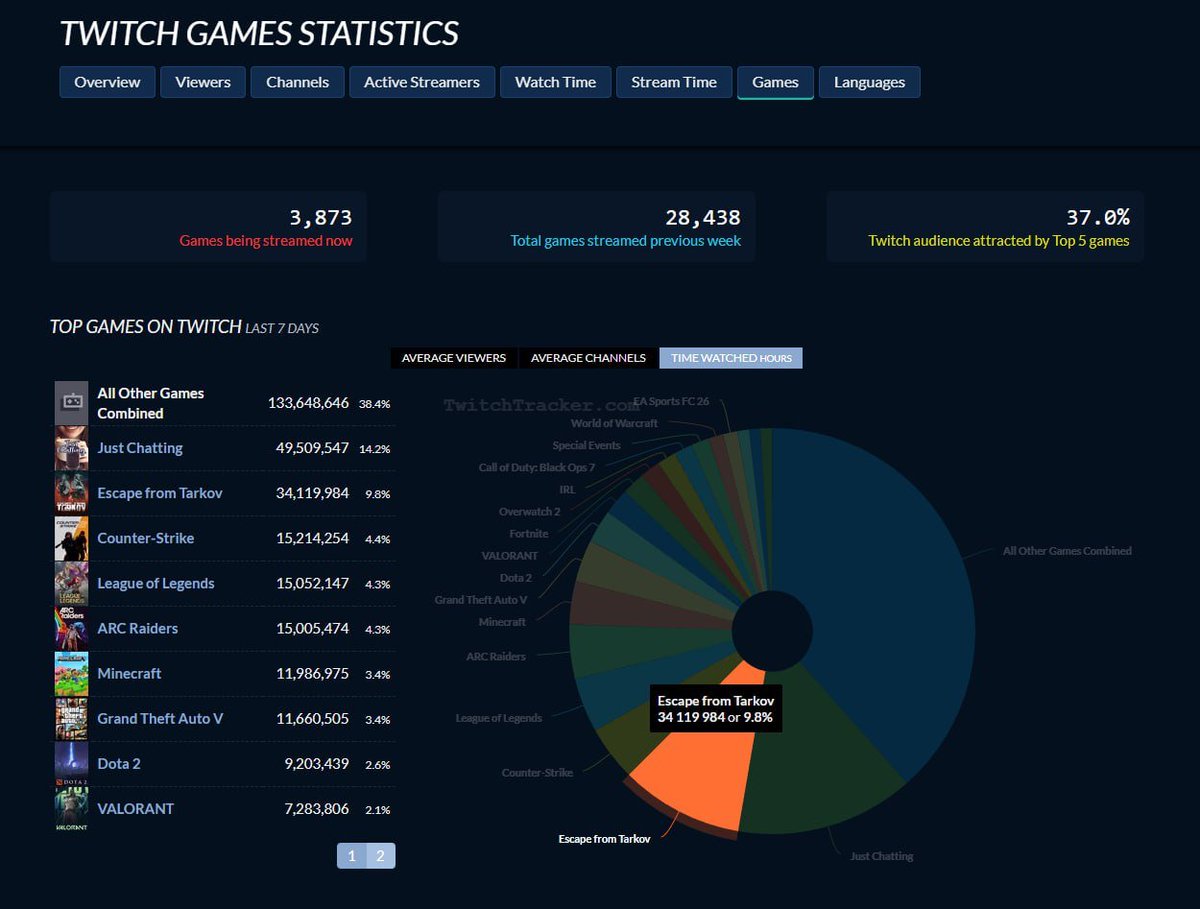Click the 'IRL' pie chart label
The width and height of the screenshot is (1200, 909).
click(567, 490)
